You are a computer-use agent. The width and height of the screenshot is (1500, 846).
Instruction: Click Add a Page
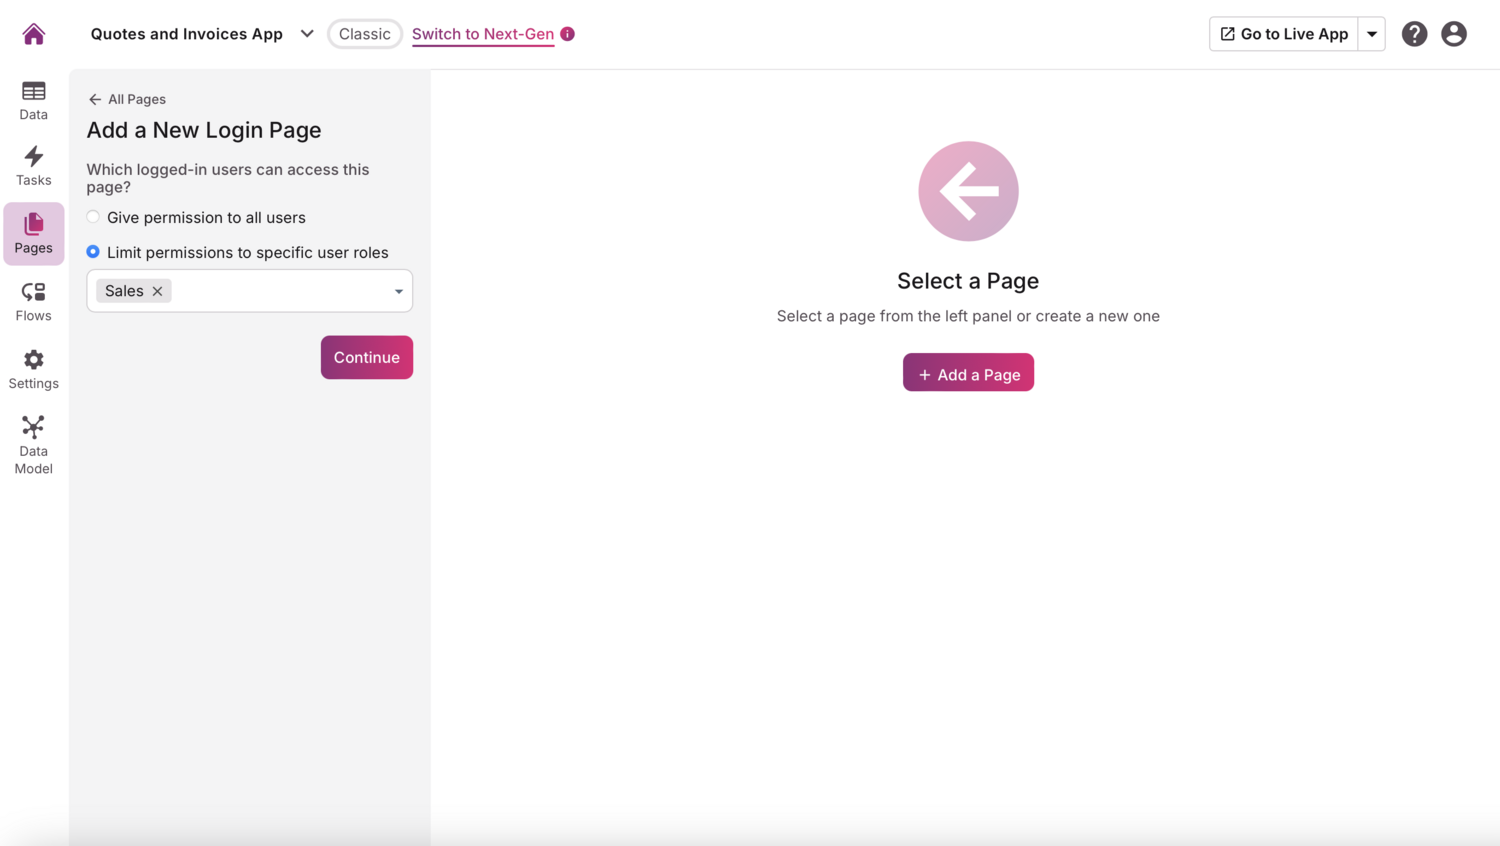tap(967, 372)
